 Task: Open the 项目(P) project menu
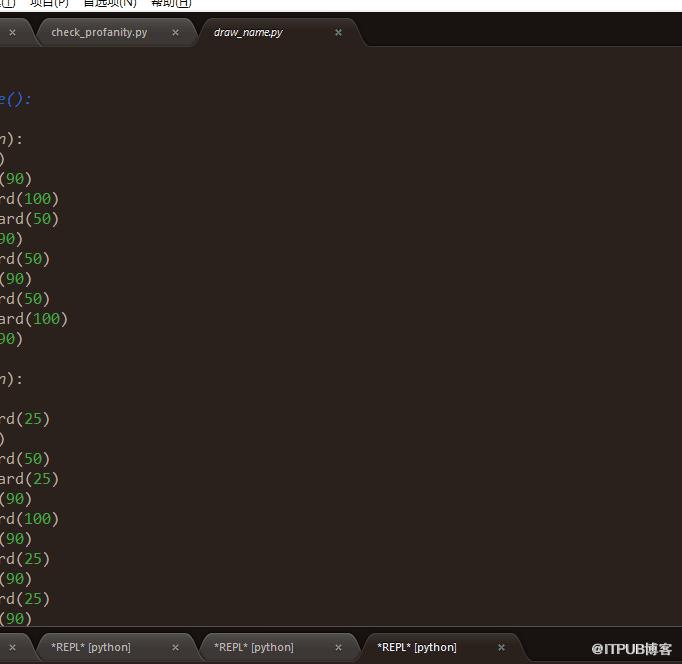49,3
